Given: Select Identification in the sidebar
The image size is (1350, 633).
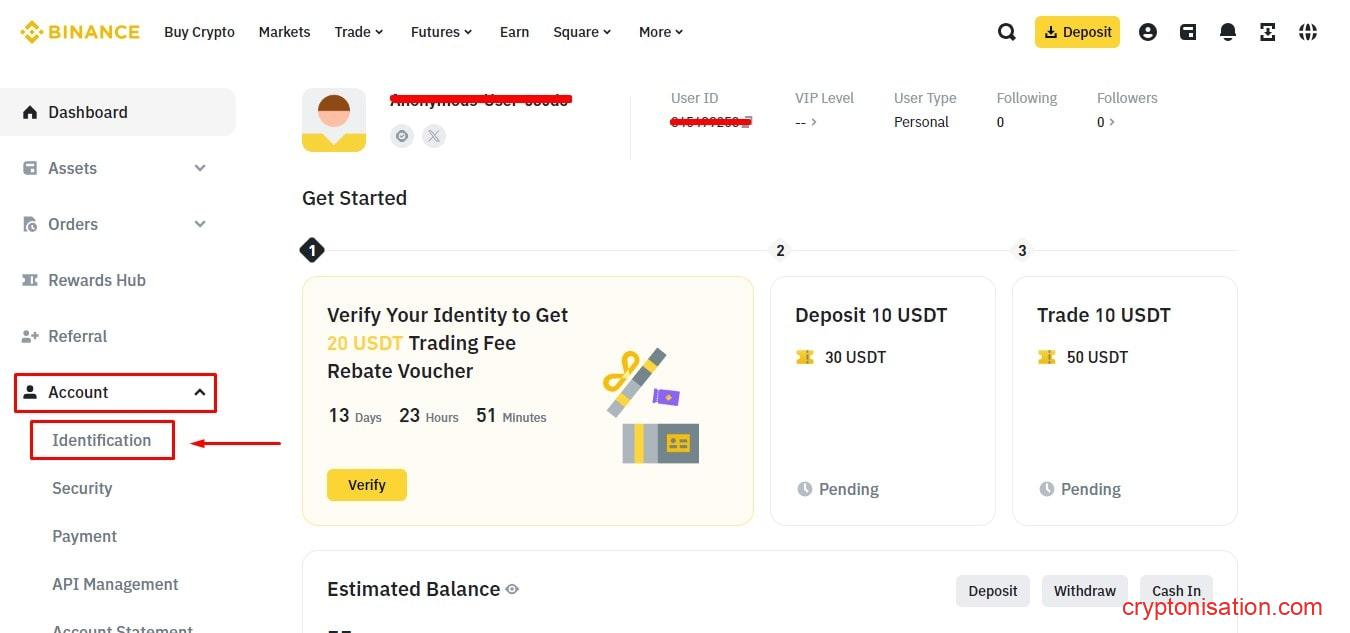Looking at the screenshot, I should [102, 440].
